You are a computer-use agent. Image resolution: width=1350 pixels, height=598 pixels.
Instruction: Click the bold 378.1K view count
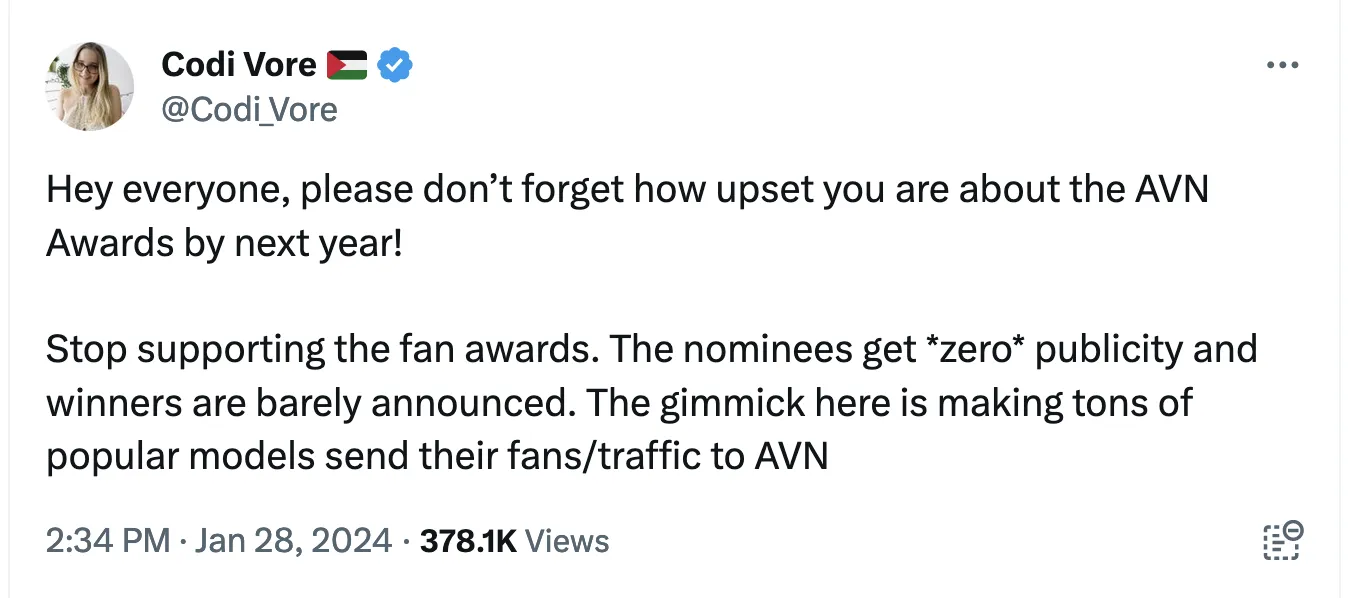point(468,541)
